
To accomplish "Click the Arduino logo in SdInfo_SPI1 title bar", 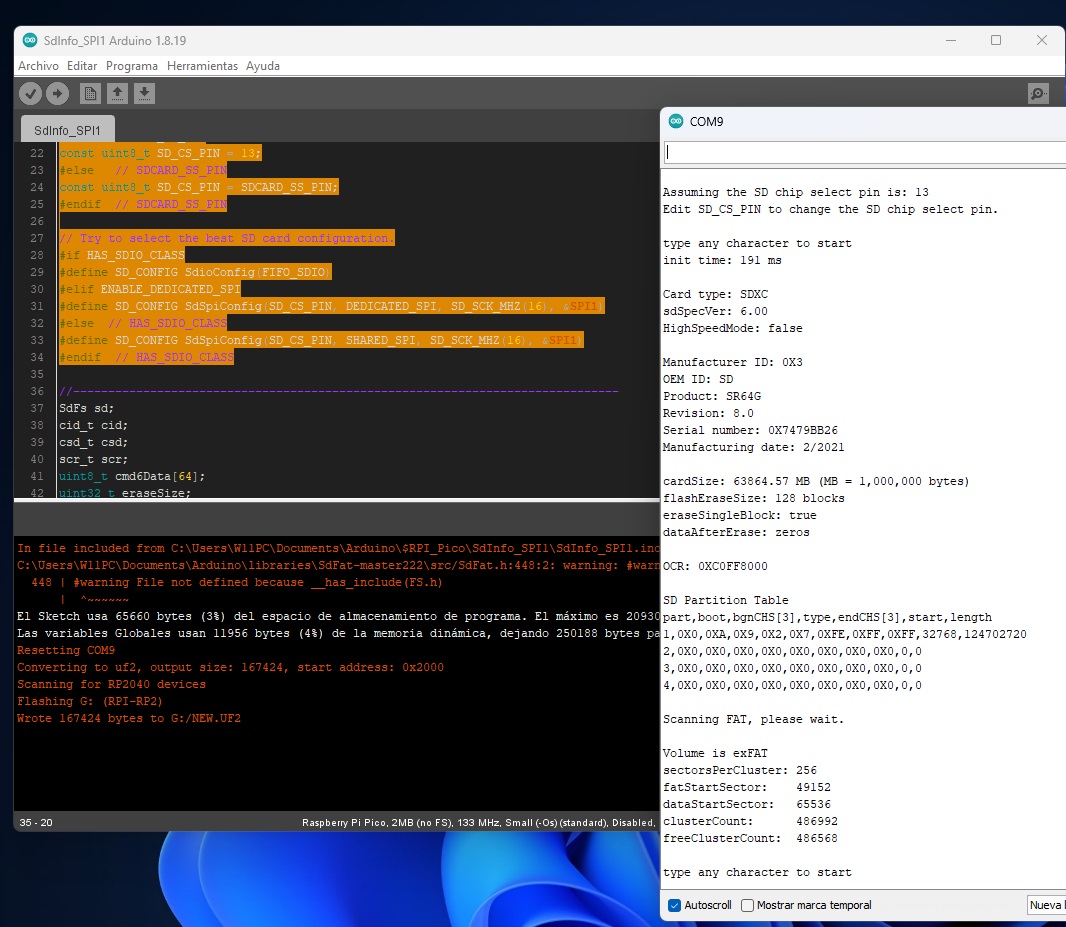I will [x=30, y=40].
